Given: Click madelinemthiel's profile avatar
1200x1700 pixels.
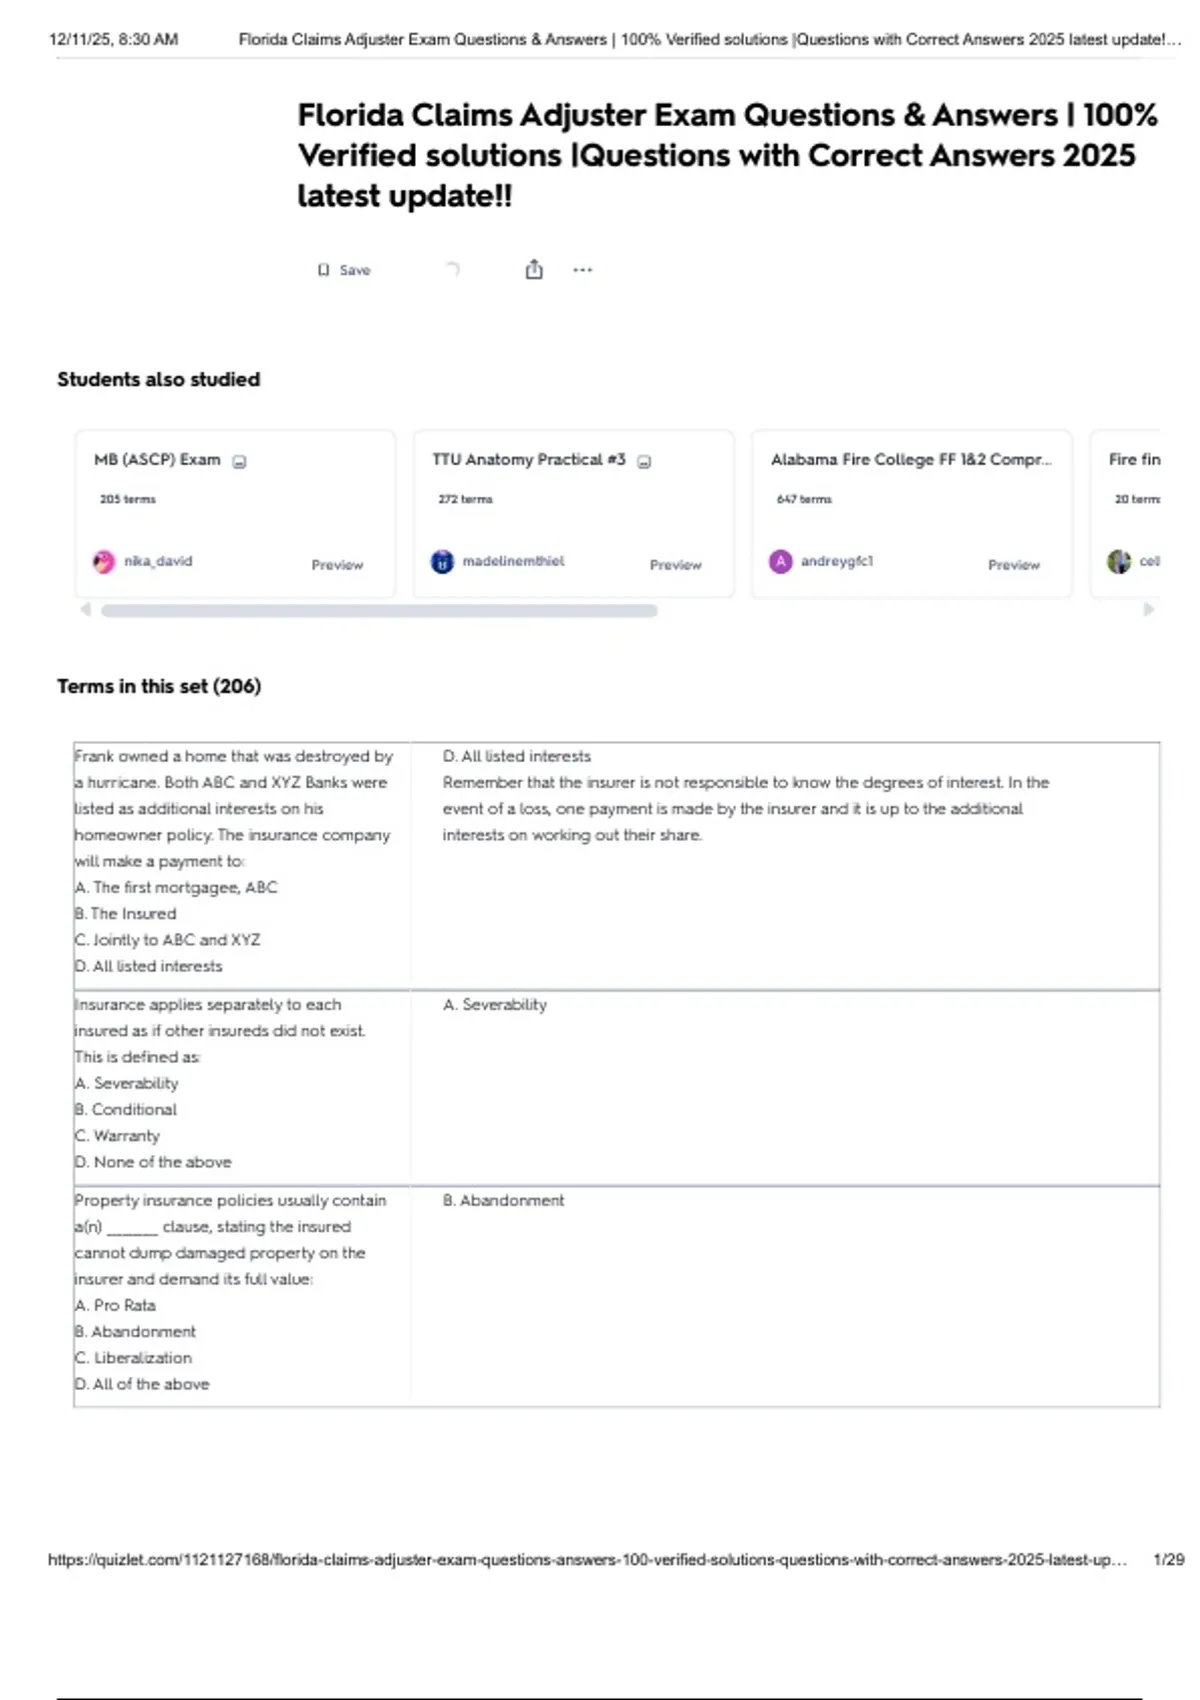Looking at the screenshot, I should point(442,562).
